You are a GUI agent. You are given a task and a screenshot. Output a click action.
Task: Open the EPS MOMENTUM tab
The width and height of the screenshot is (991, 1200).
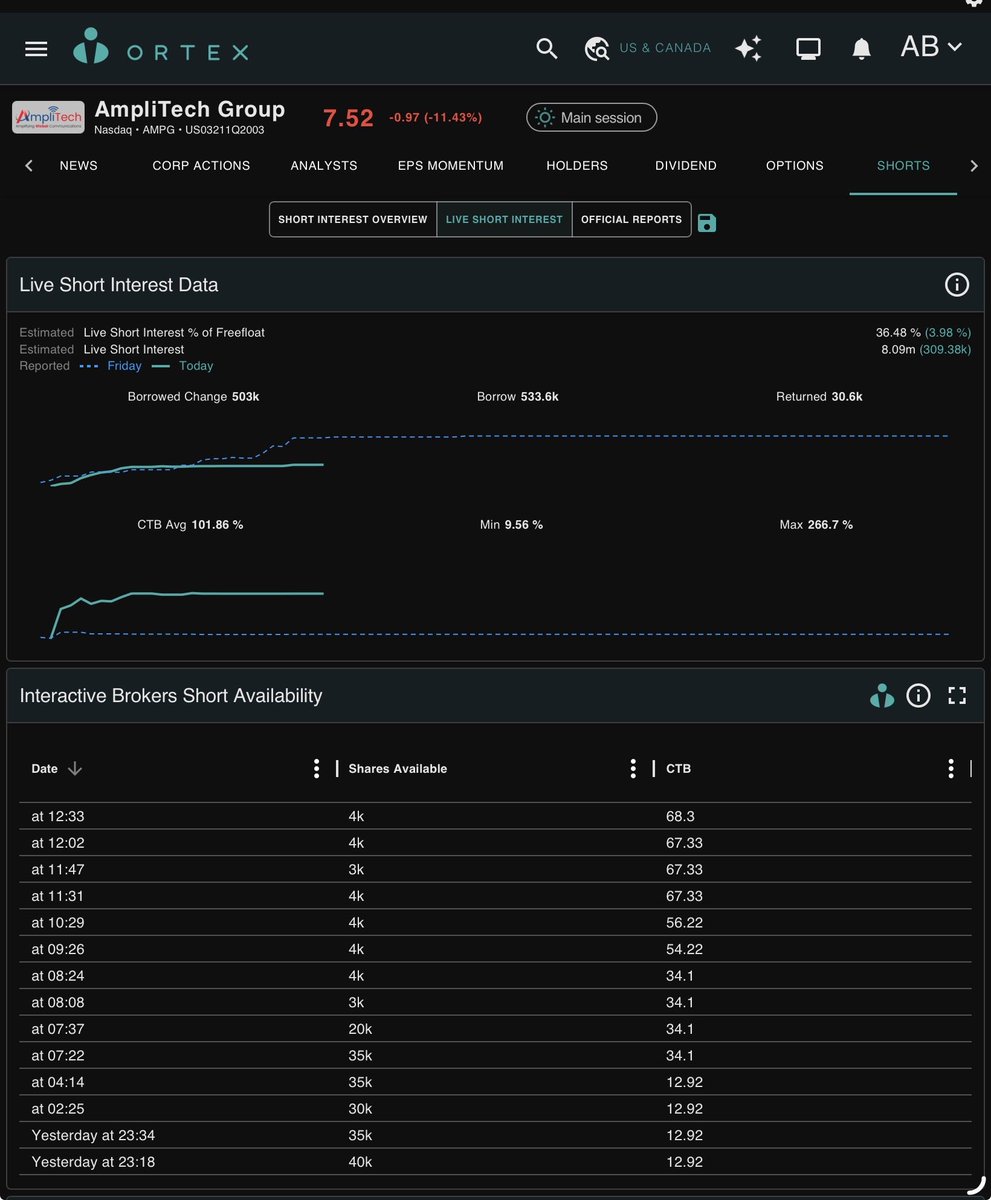[451, 166]
